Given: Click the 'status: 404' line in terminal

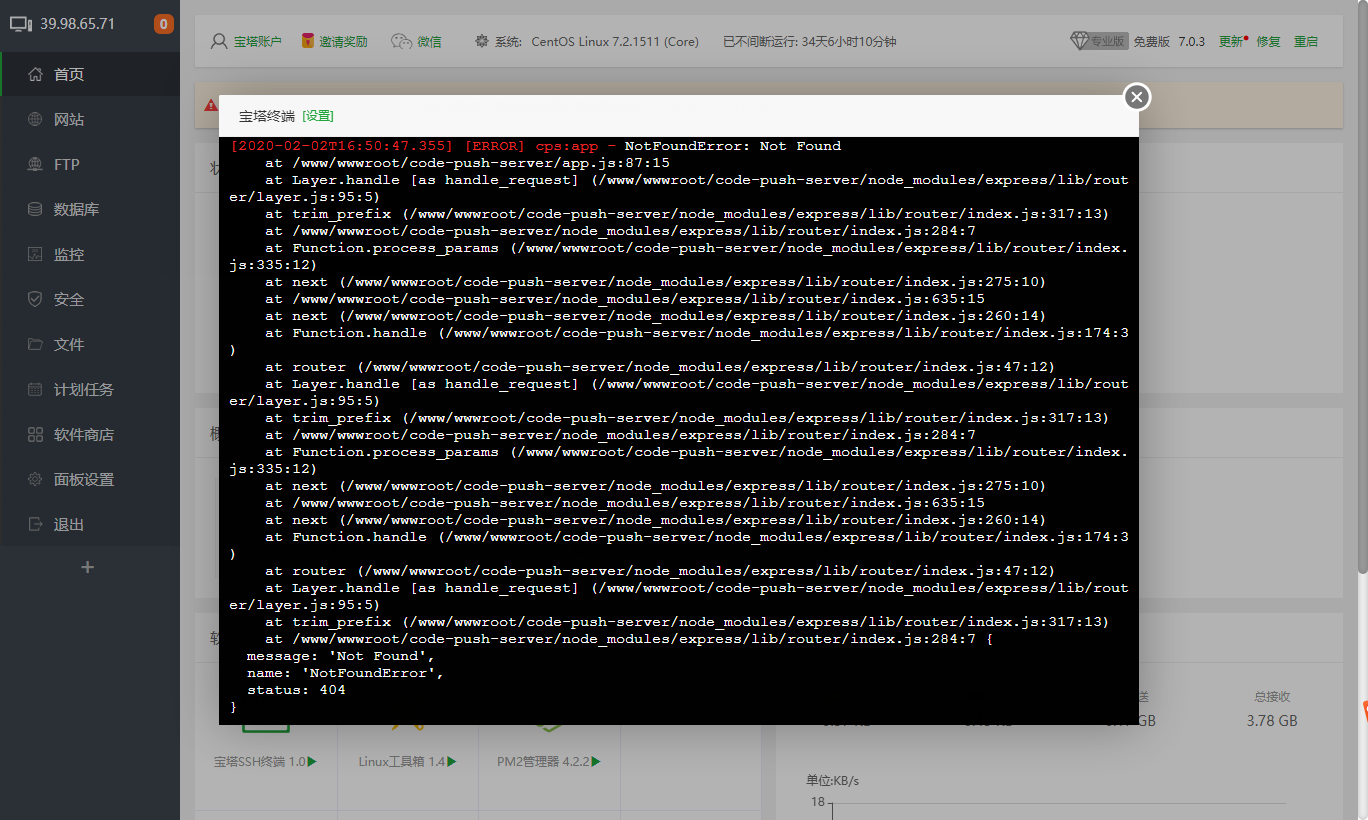Looking at the screenshot, I should coord(296,690).
